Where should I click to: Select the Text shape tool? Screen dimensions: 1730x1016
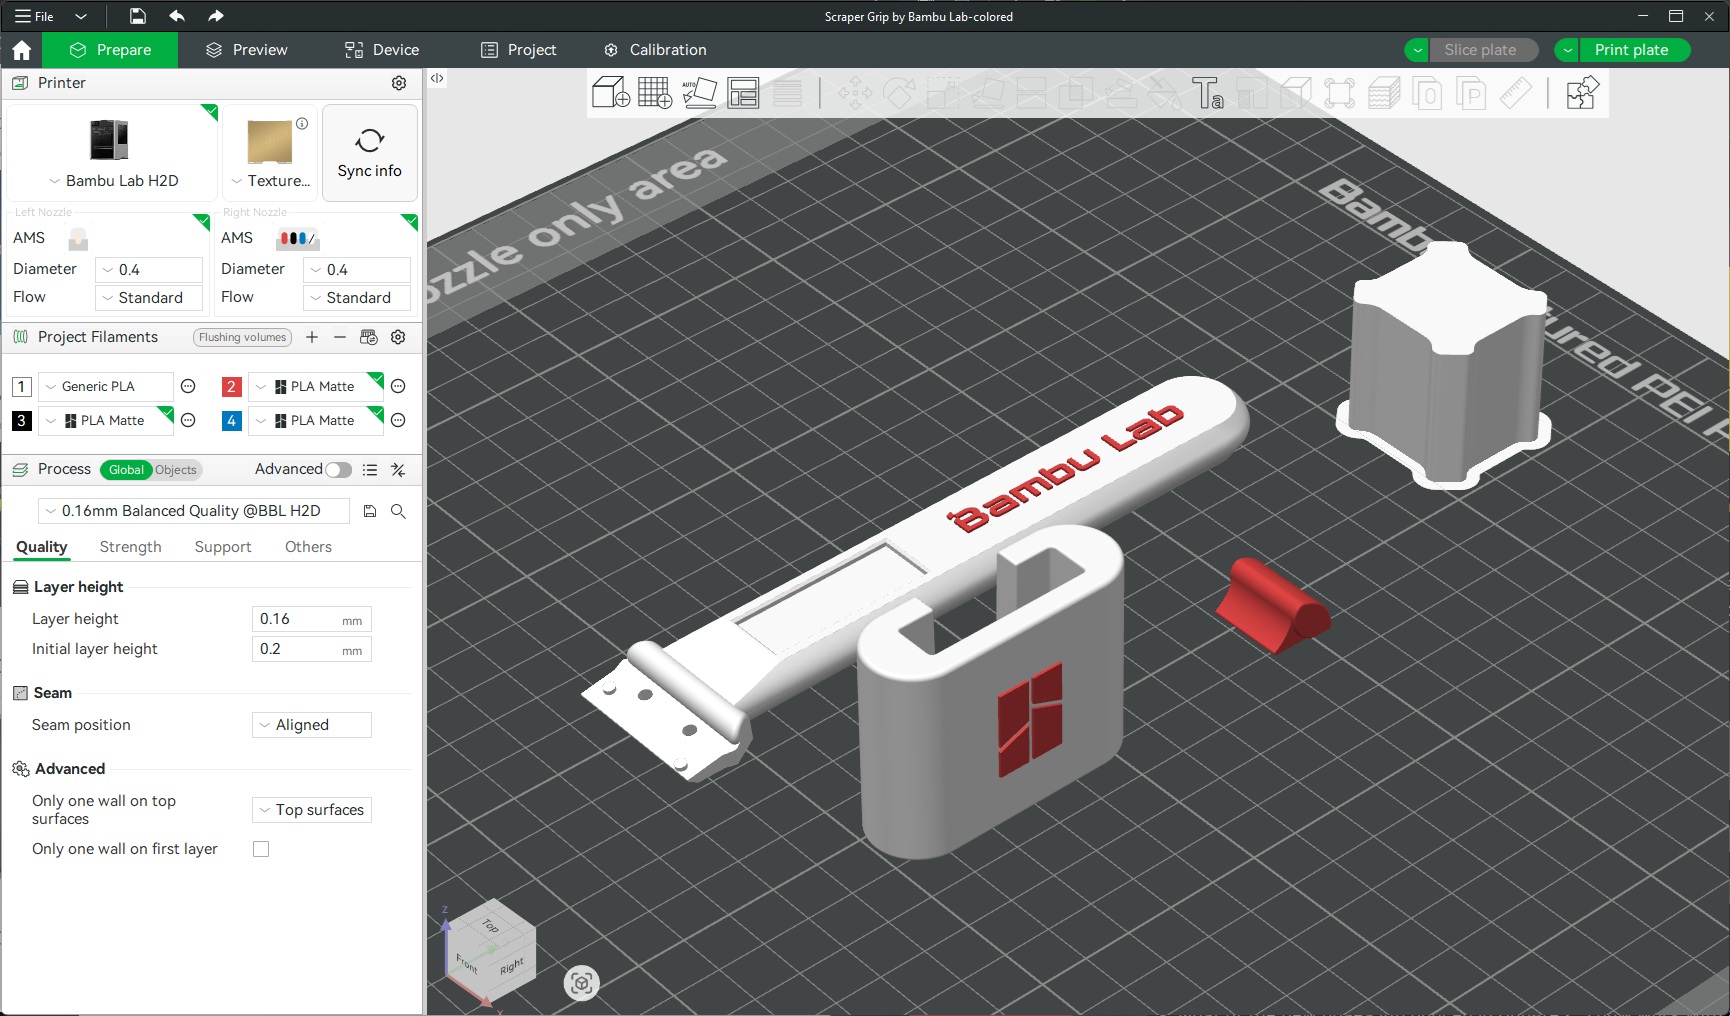[1207, 94]
